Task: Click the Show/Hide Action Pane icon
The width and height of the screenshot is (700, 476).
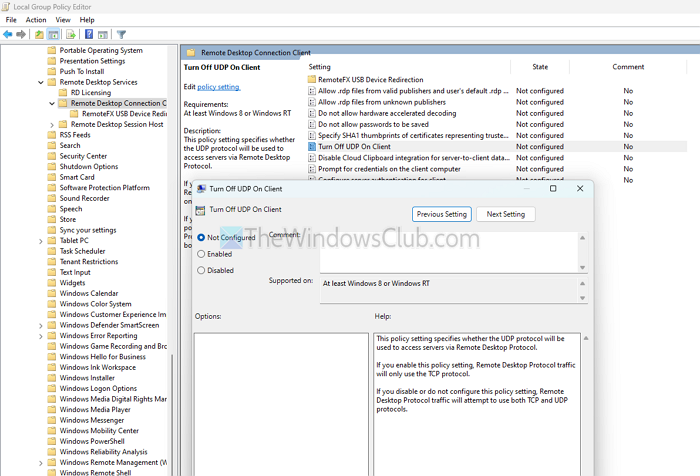Action: coord(103,34)
